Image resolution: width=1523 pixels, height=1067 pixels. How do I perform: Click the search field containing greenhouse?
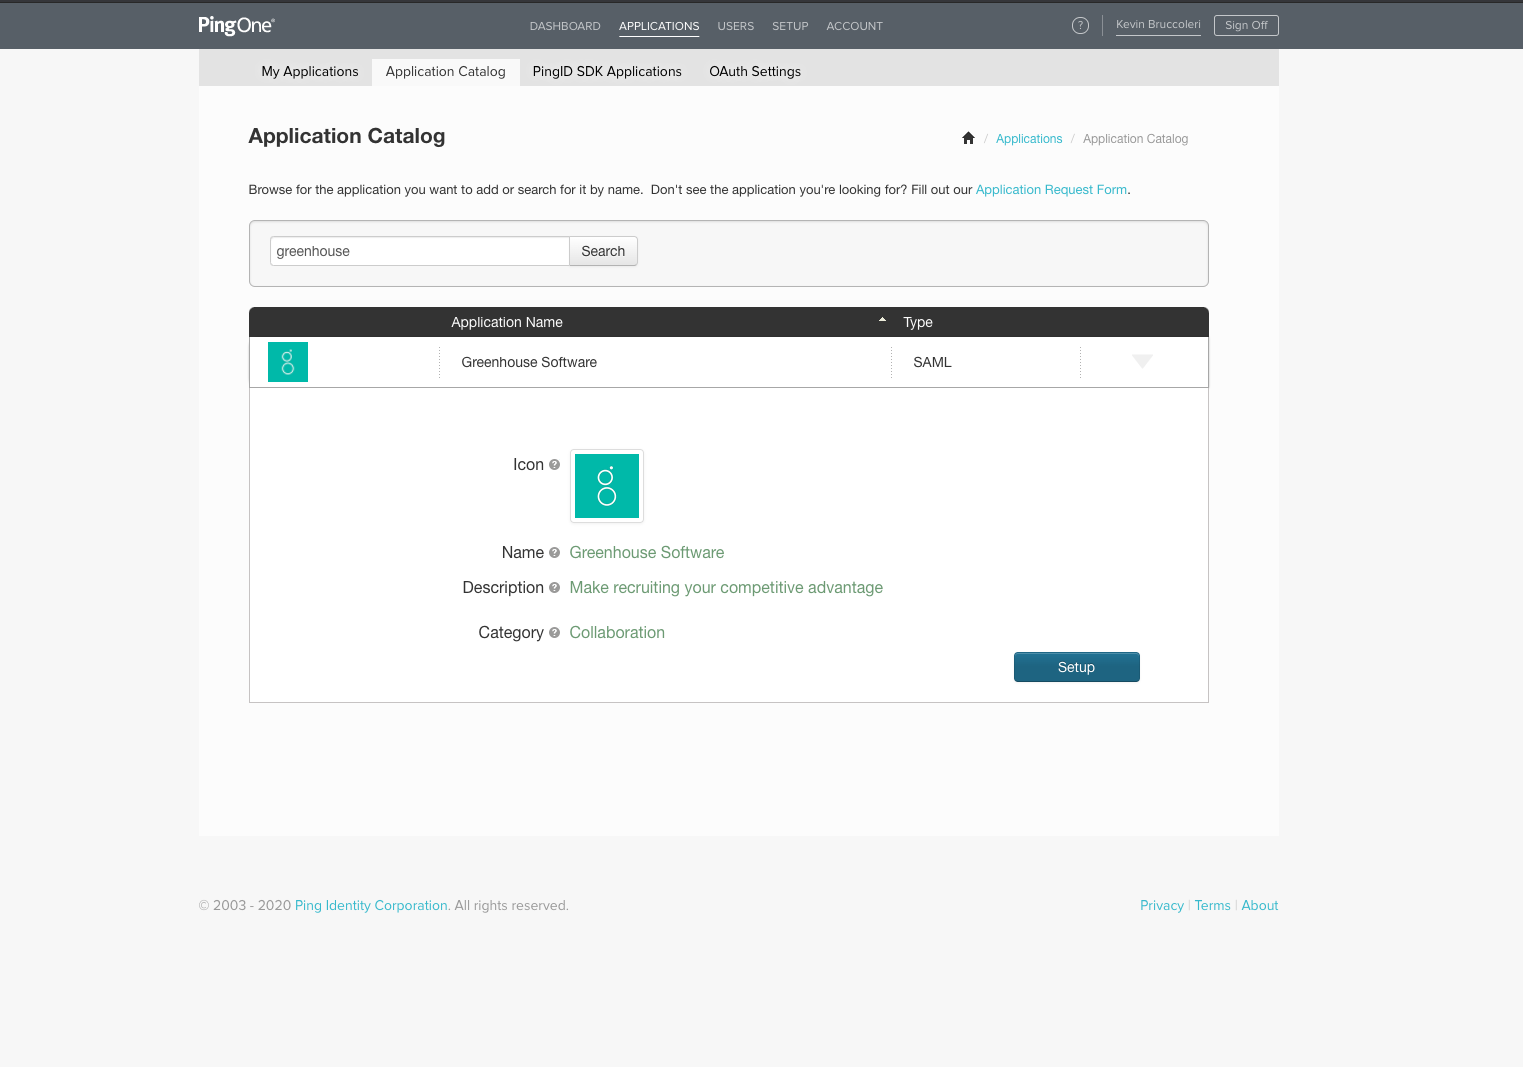pyautogui.click(x=419, y=251)
